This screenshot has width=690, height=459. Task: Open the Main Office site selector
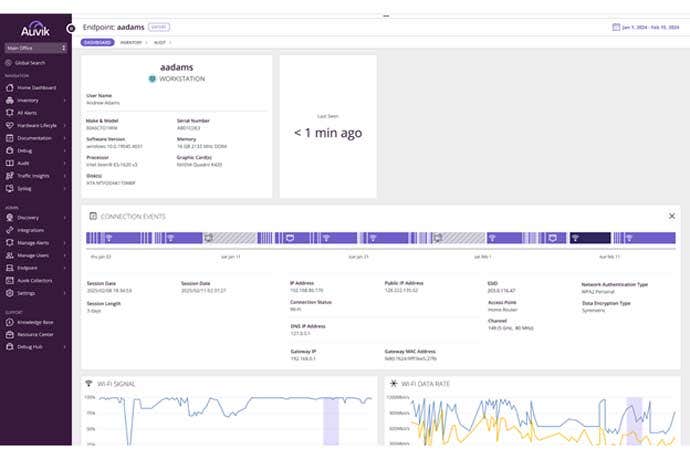coord(36,47)
